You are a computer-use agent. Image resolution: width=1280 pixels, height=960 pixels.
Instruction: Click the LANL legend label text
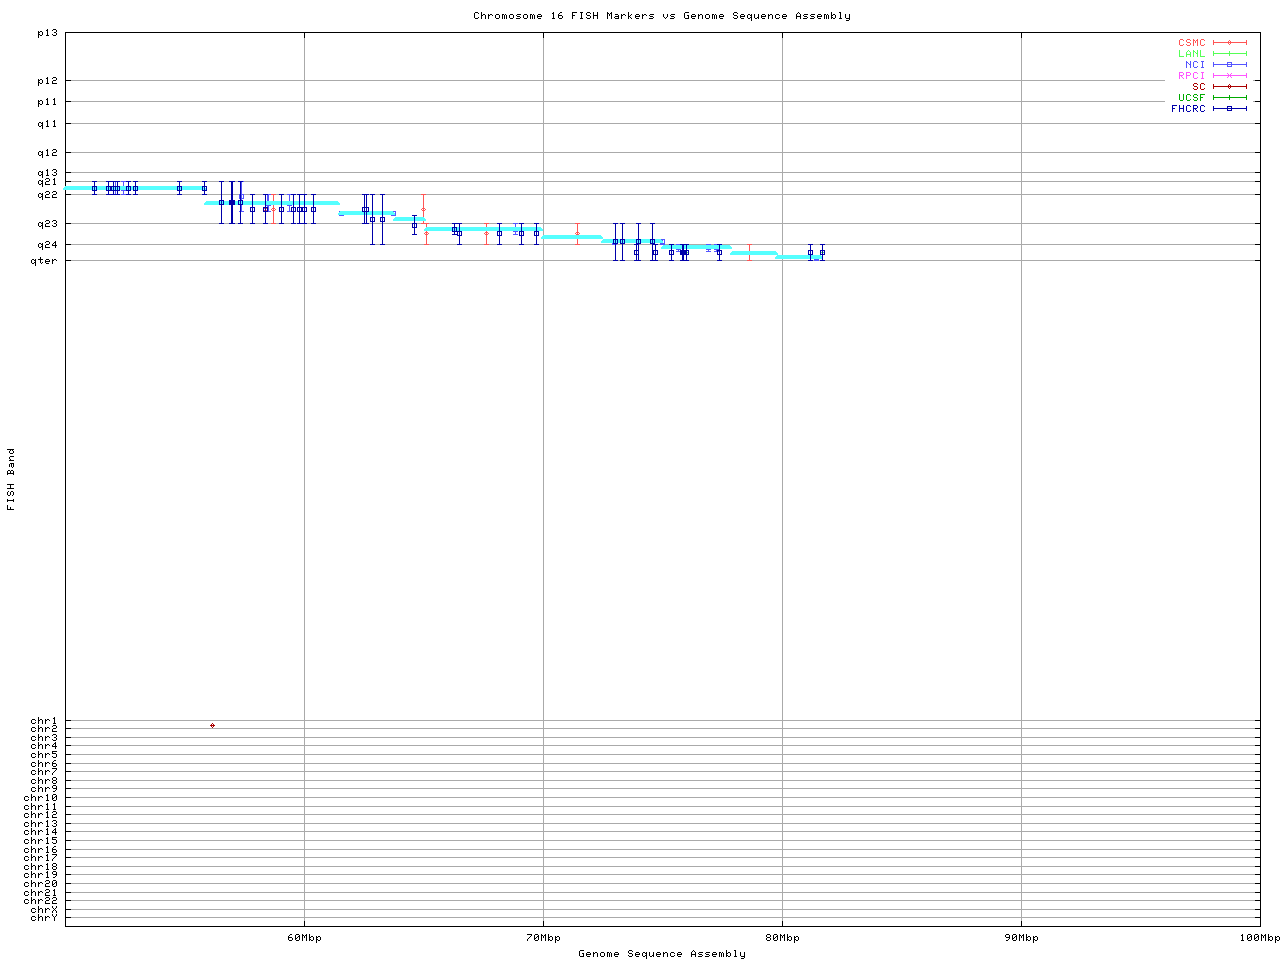pyautogui.click(x=1191, y=54)
